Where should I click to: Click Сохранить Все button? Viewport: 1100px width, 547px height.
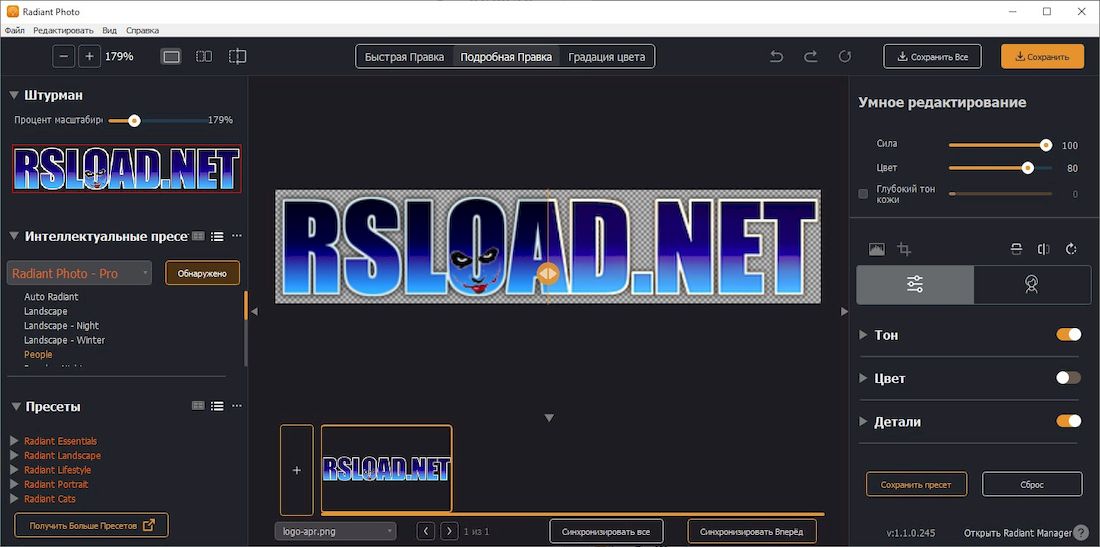click(932, 57)
